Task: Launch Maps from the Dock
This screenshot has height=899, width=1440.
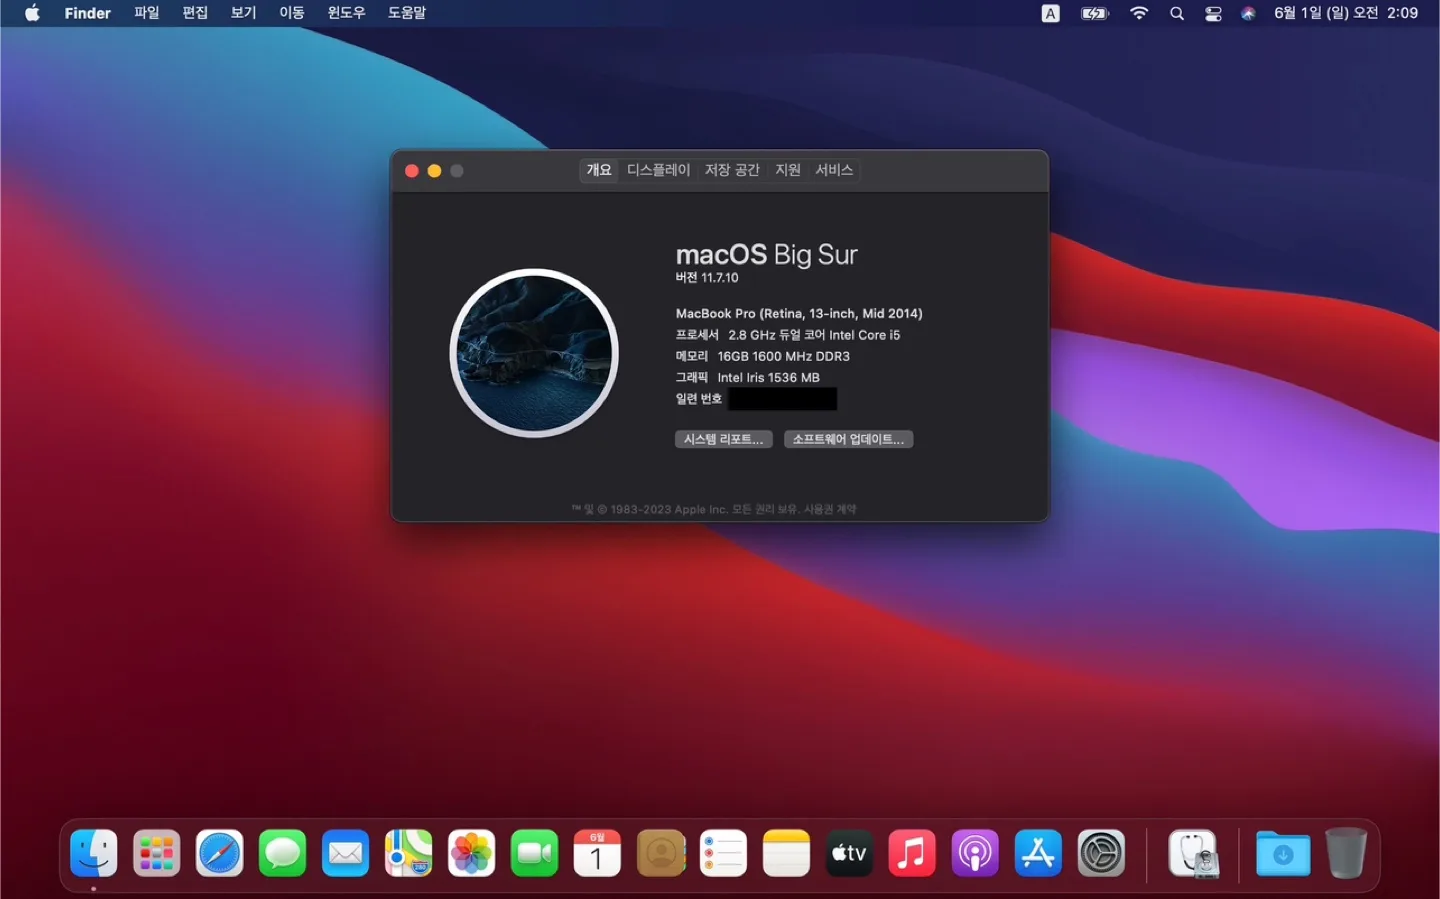Action: pos(409,853)
